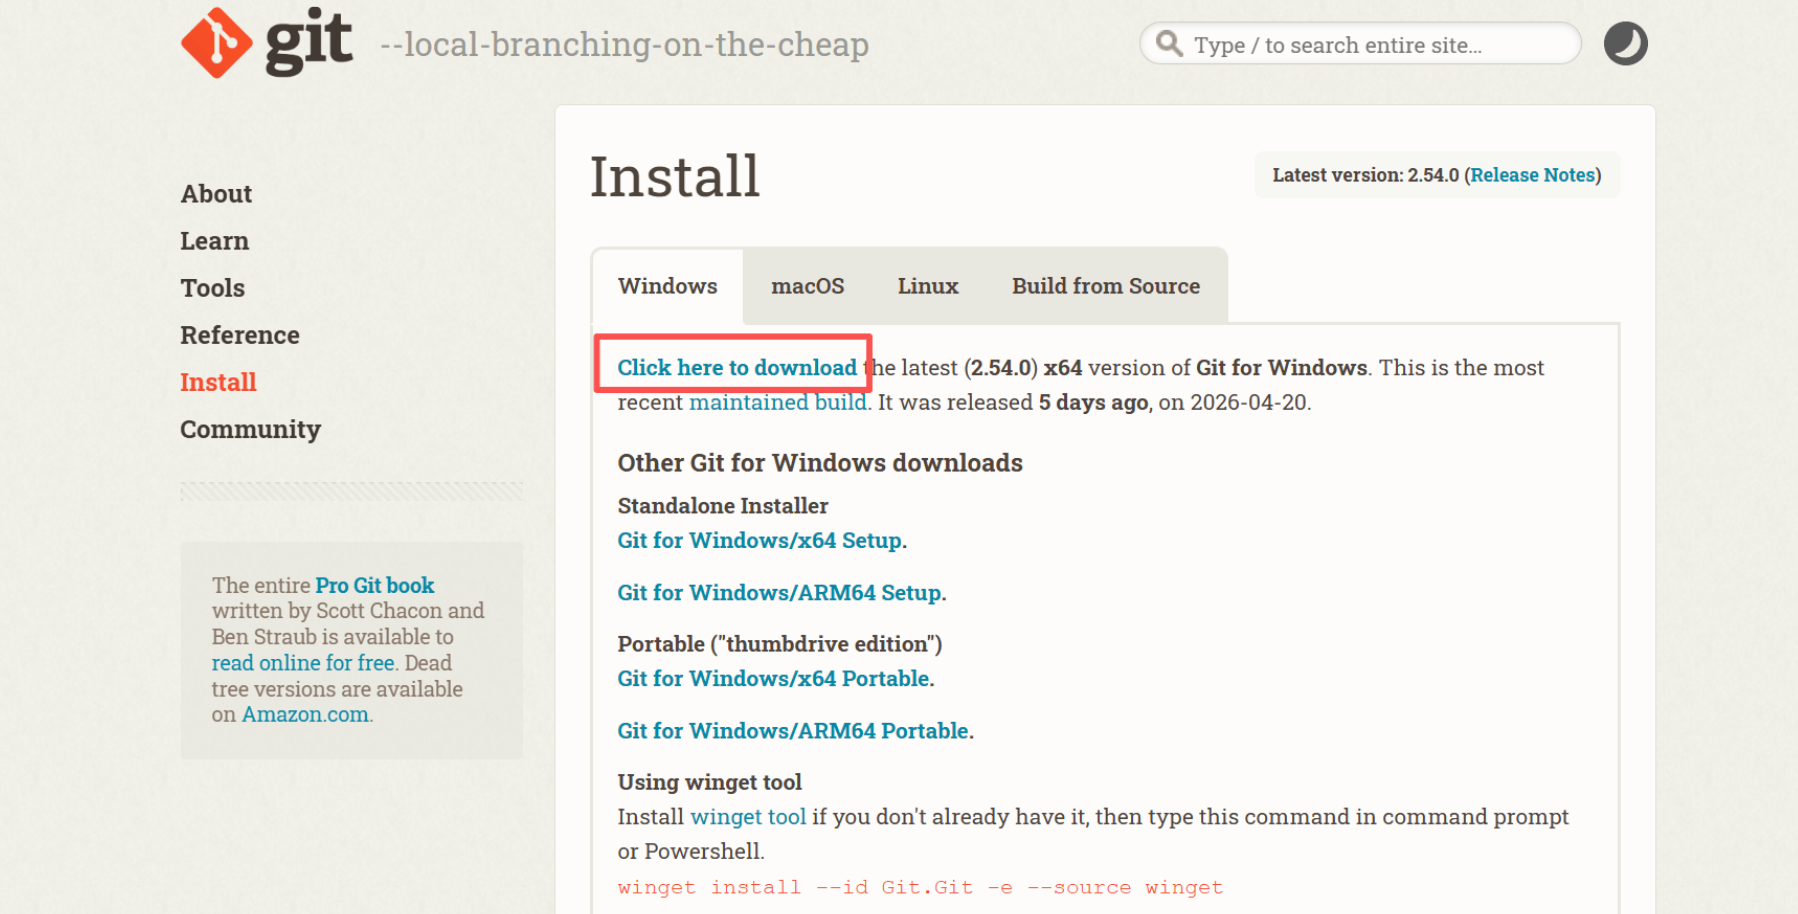Screen dimensions: 1798x914
Task: Open the macOS install tab
Action: click(x=808, y=286)
